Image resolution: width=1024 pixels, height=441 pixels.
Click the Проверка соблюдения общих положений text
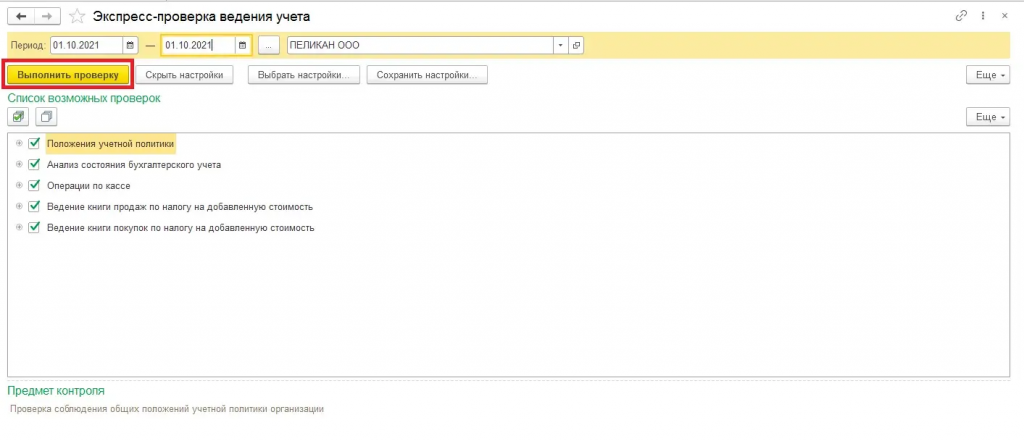(x=167, y=409)
